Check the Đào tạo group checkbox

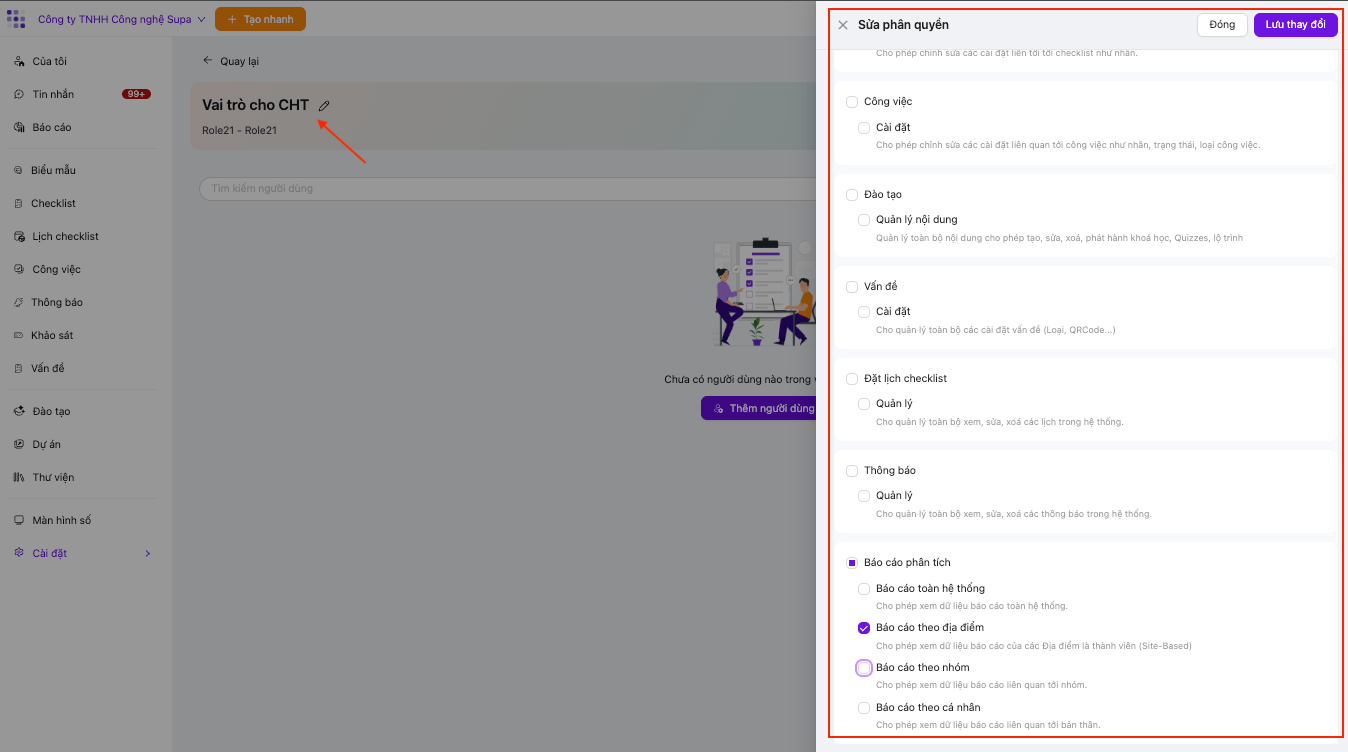click(x=852, y=195)
